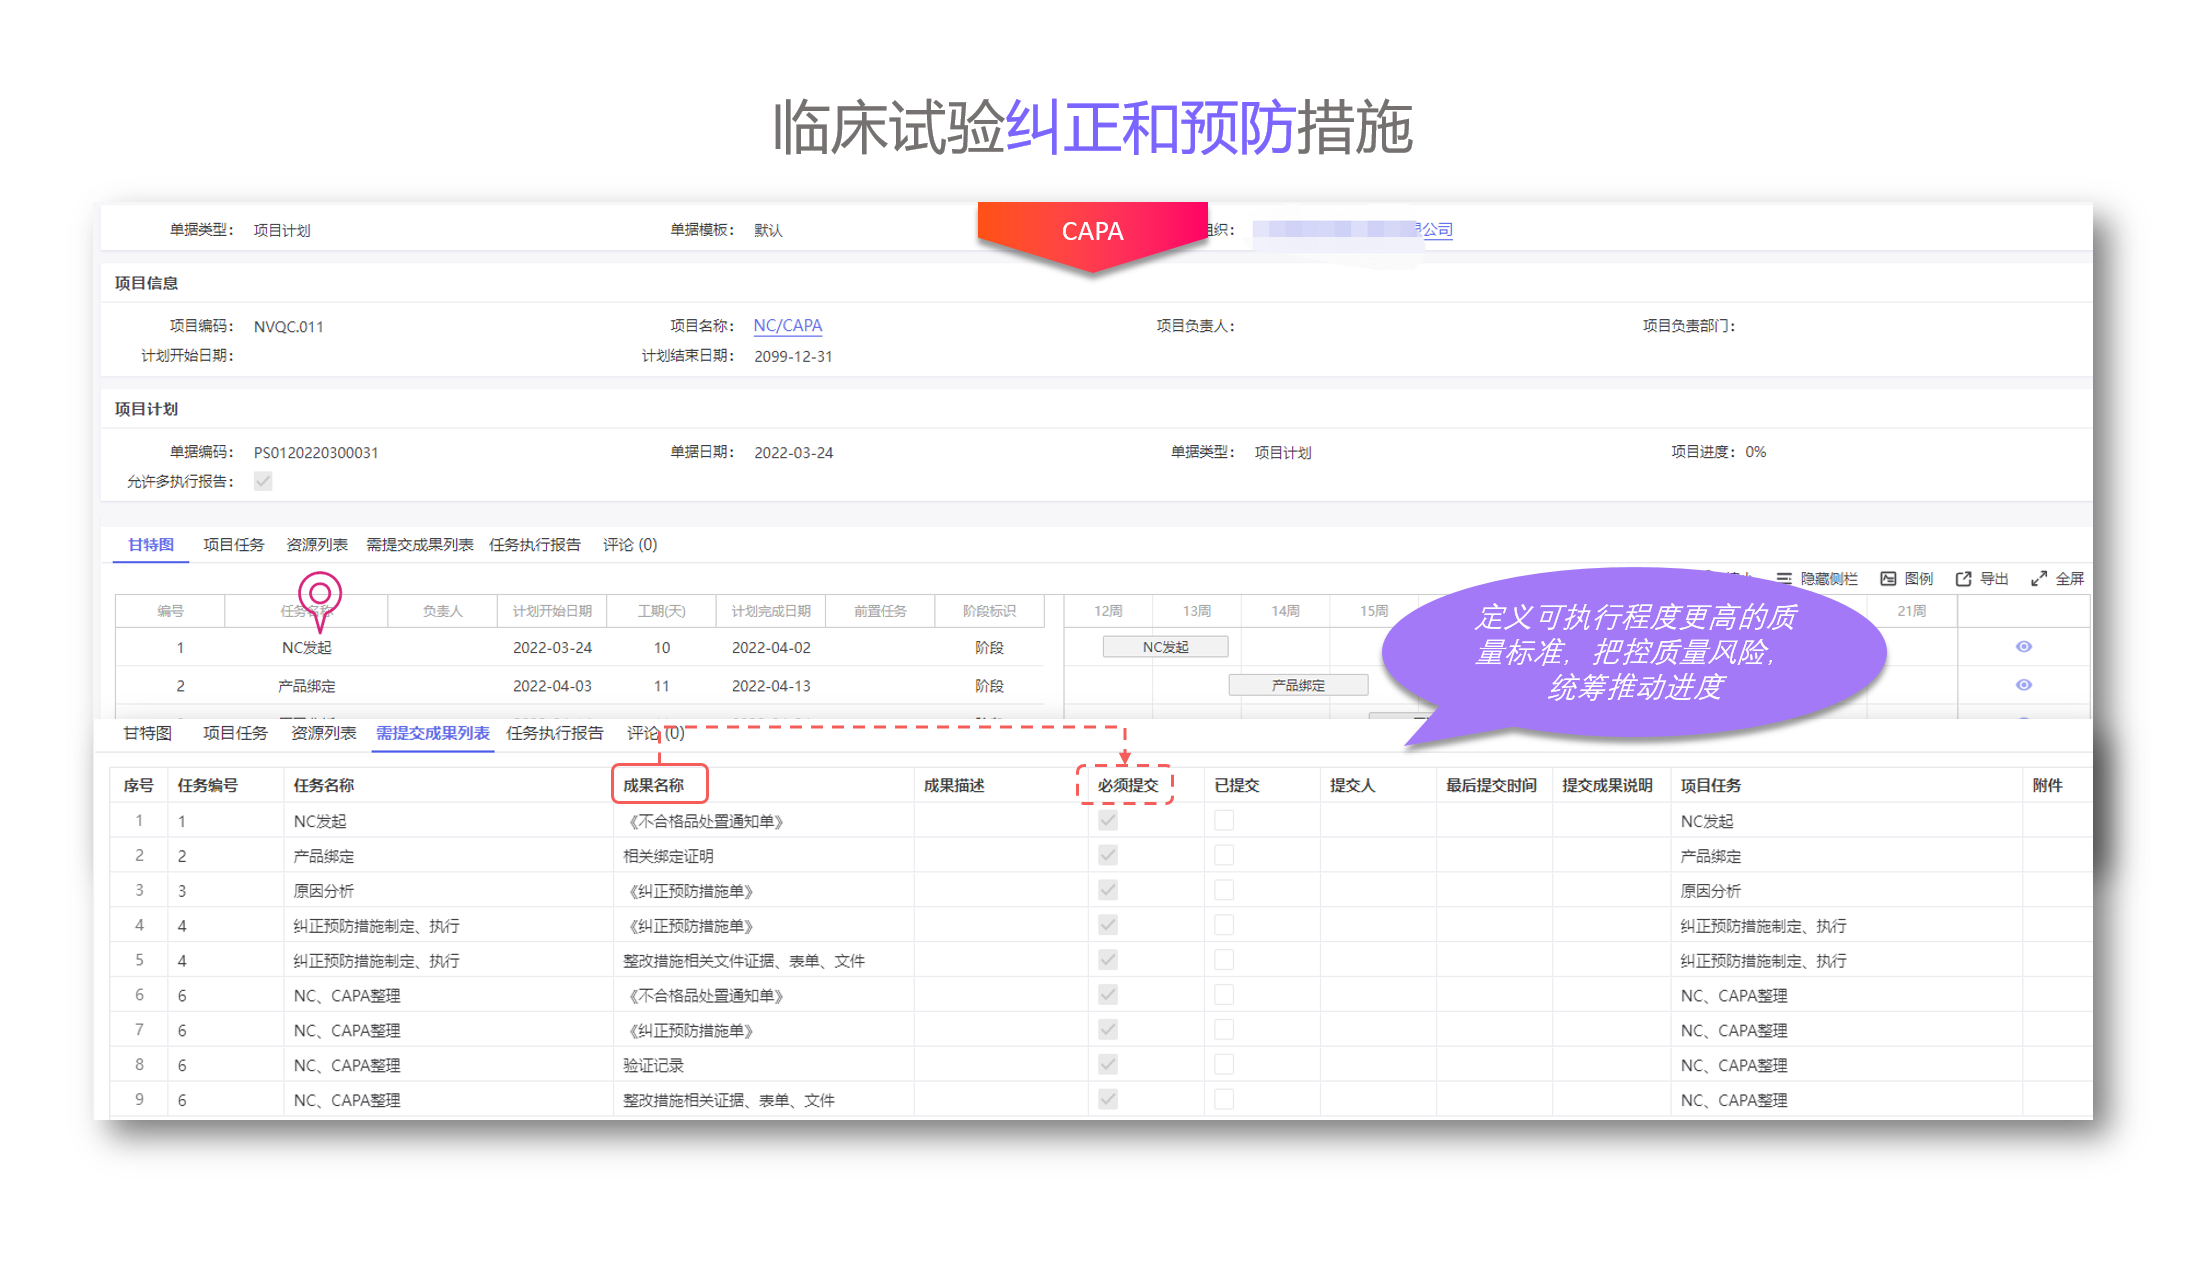Click the 产品绑定 gantt bar
Screen dimensions: 2192x1265
pos(1298,685)
